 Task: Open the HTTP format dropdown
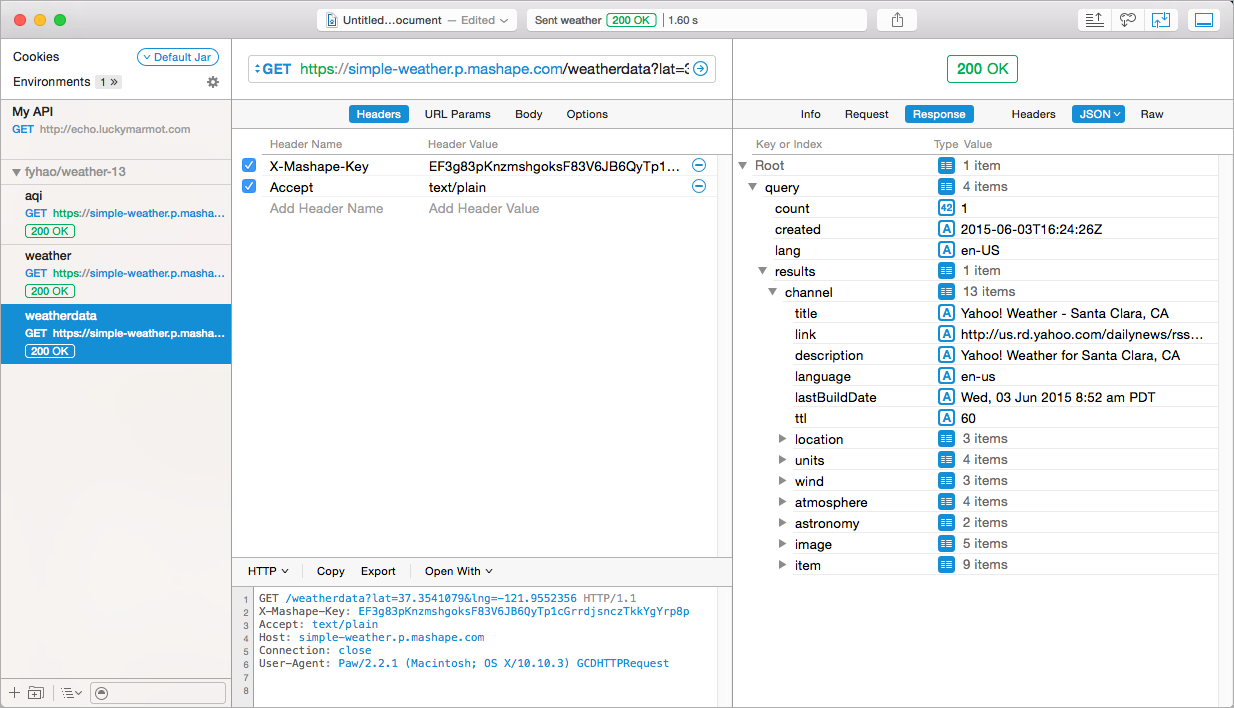pyautogui.click(x=268, y=571)
